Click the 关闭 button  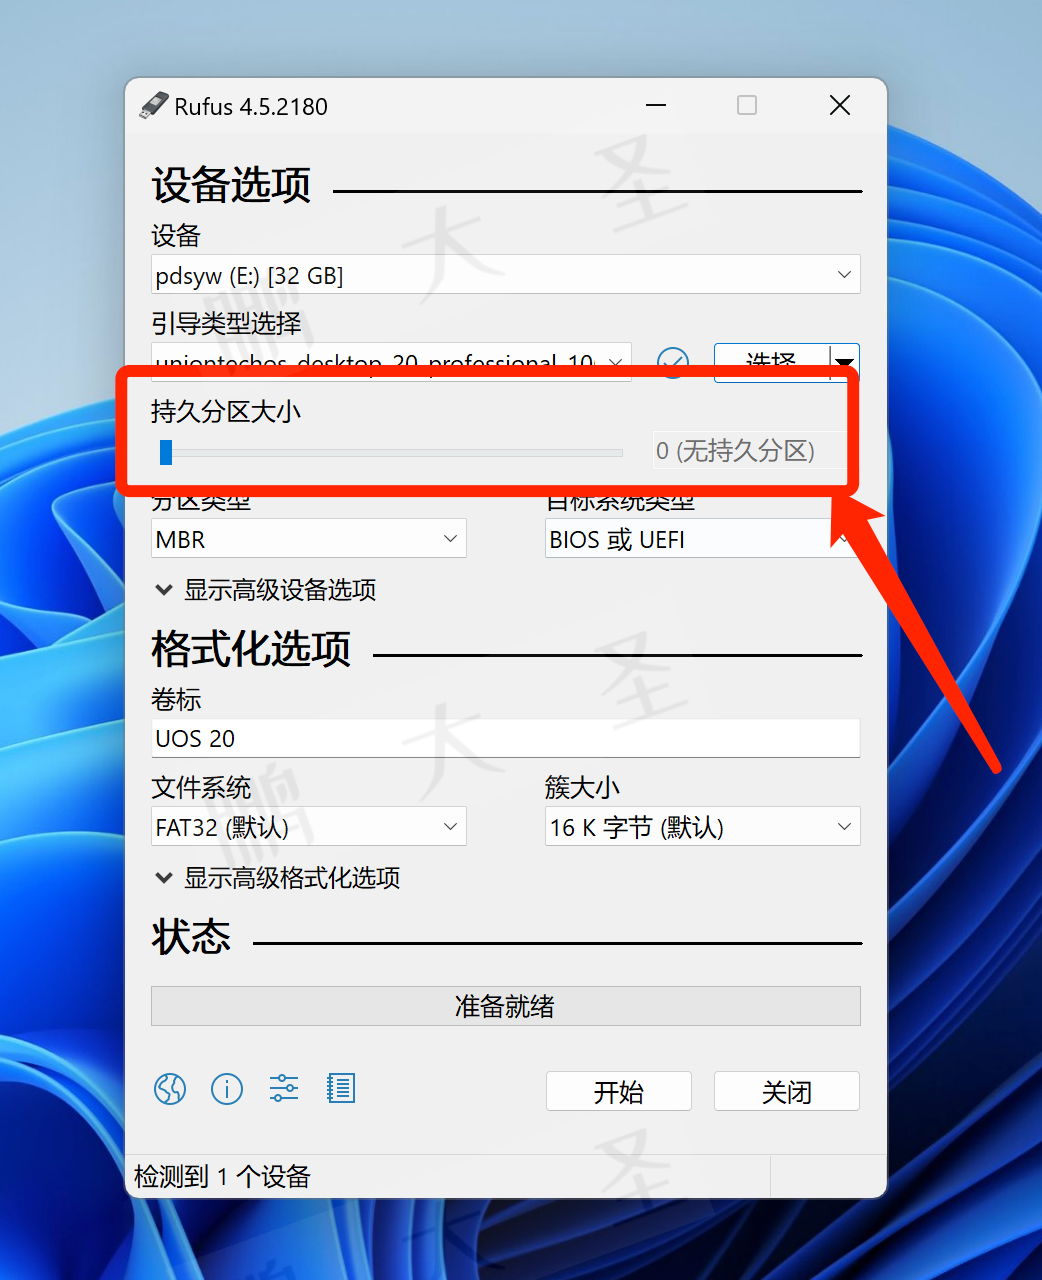[x=786, y=1091]
